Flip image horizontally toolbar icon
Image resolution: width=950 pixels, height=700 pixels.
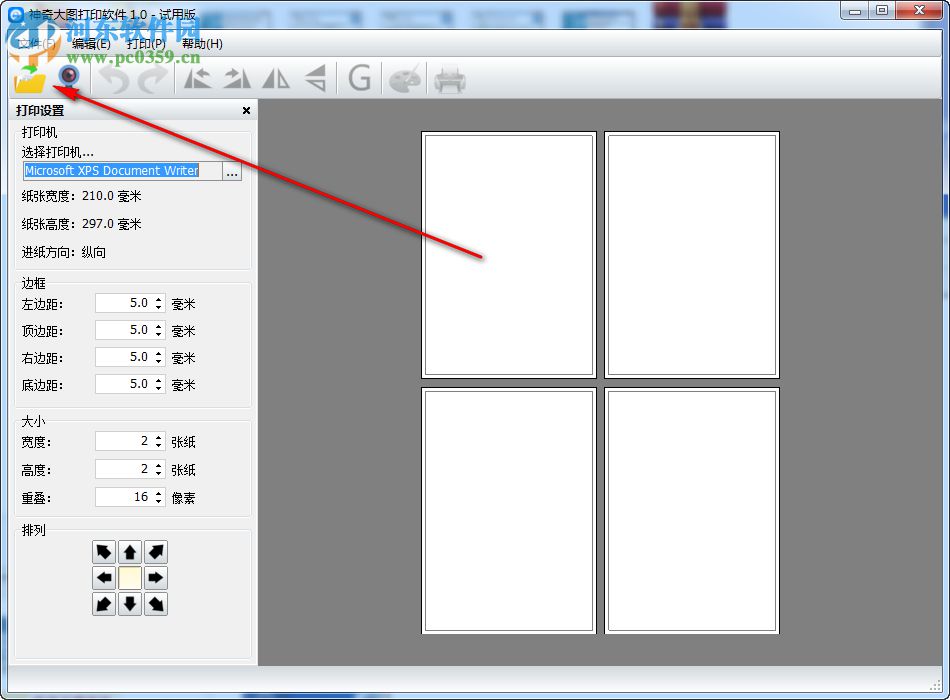[276, 79]
